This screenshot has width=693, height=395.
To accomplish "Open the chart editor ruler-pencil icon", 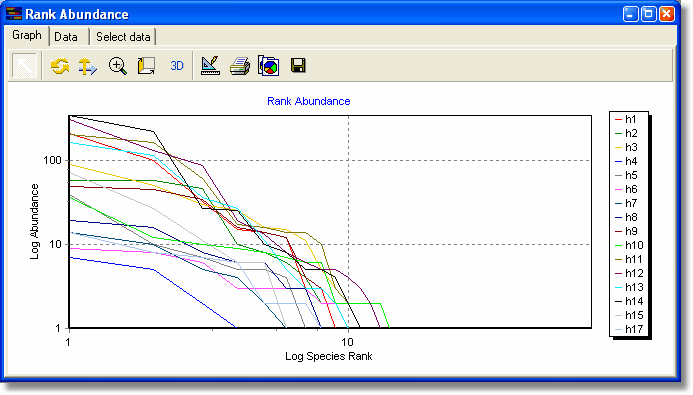I will coord(210,66).
